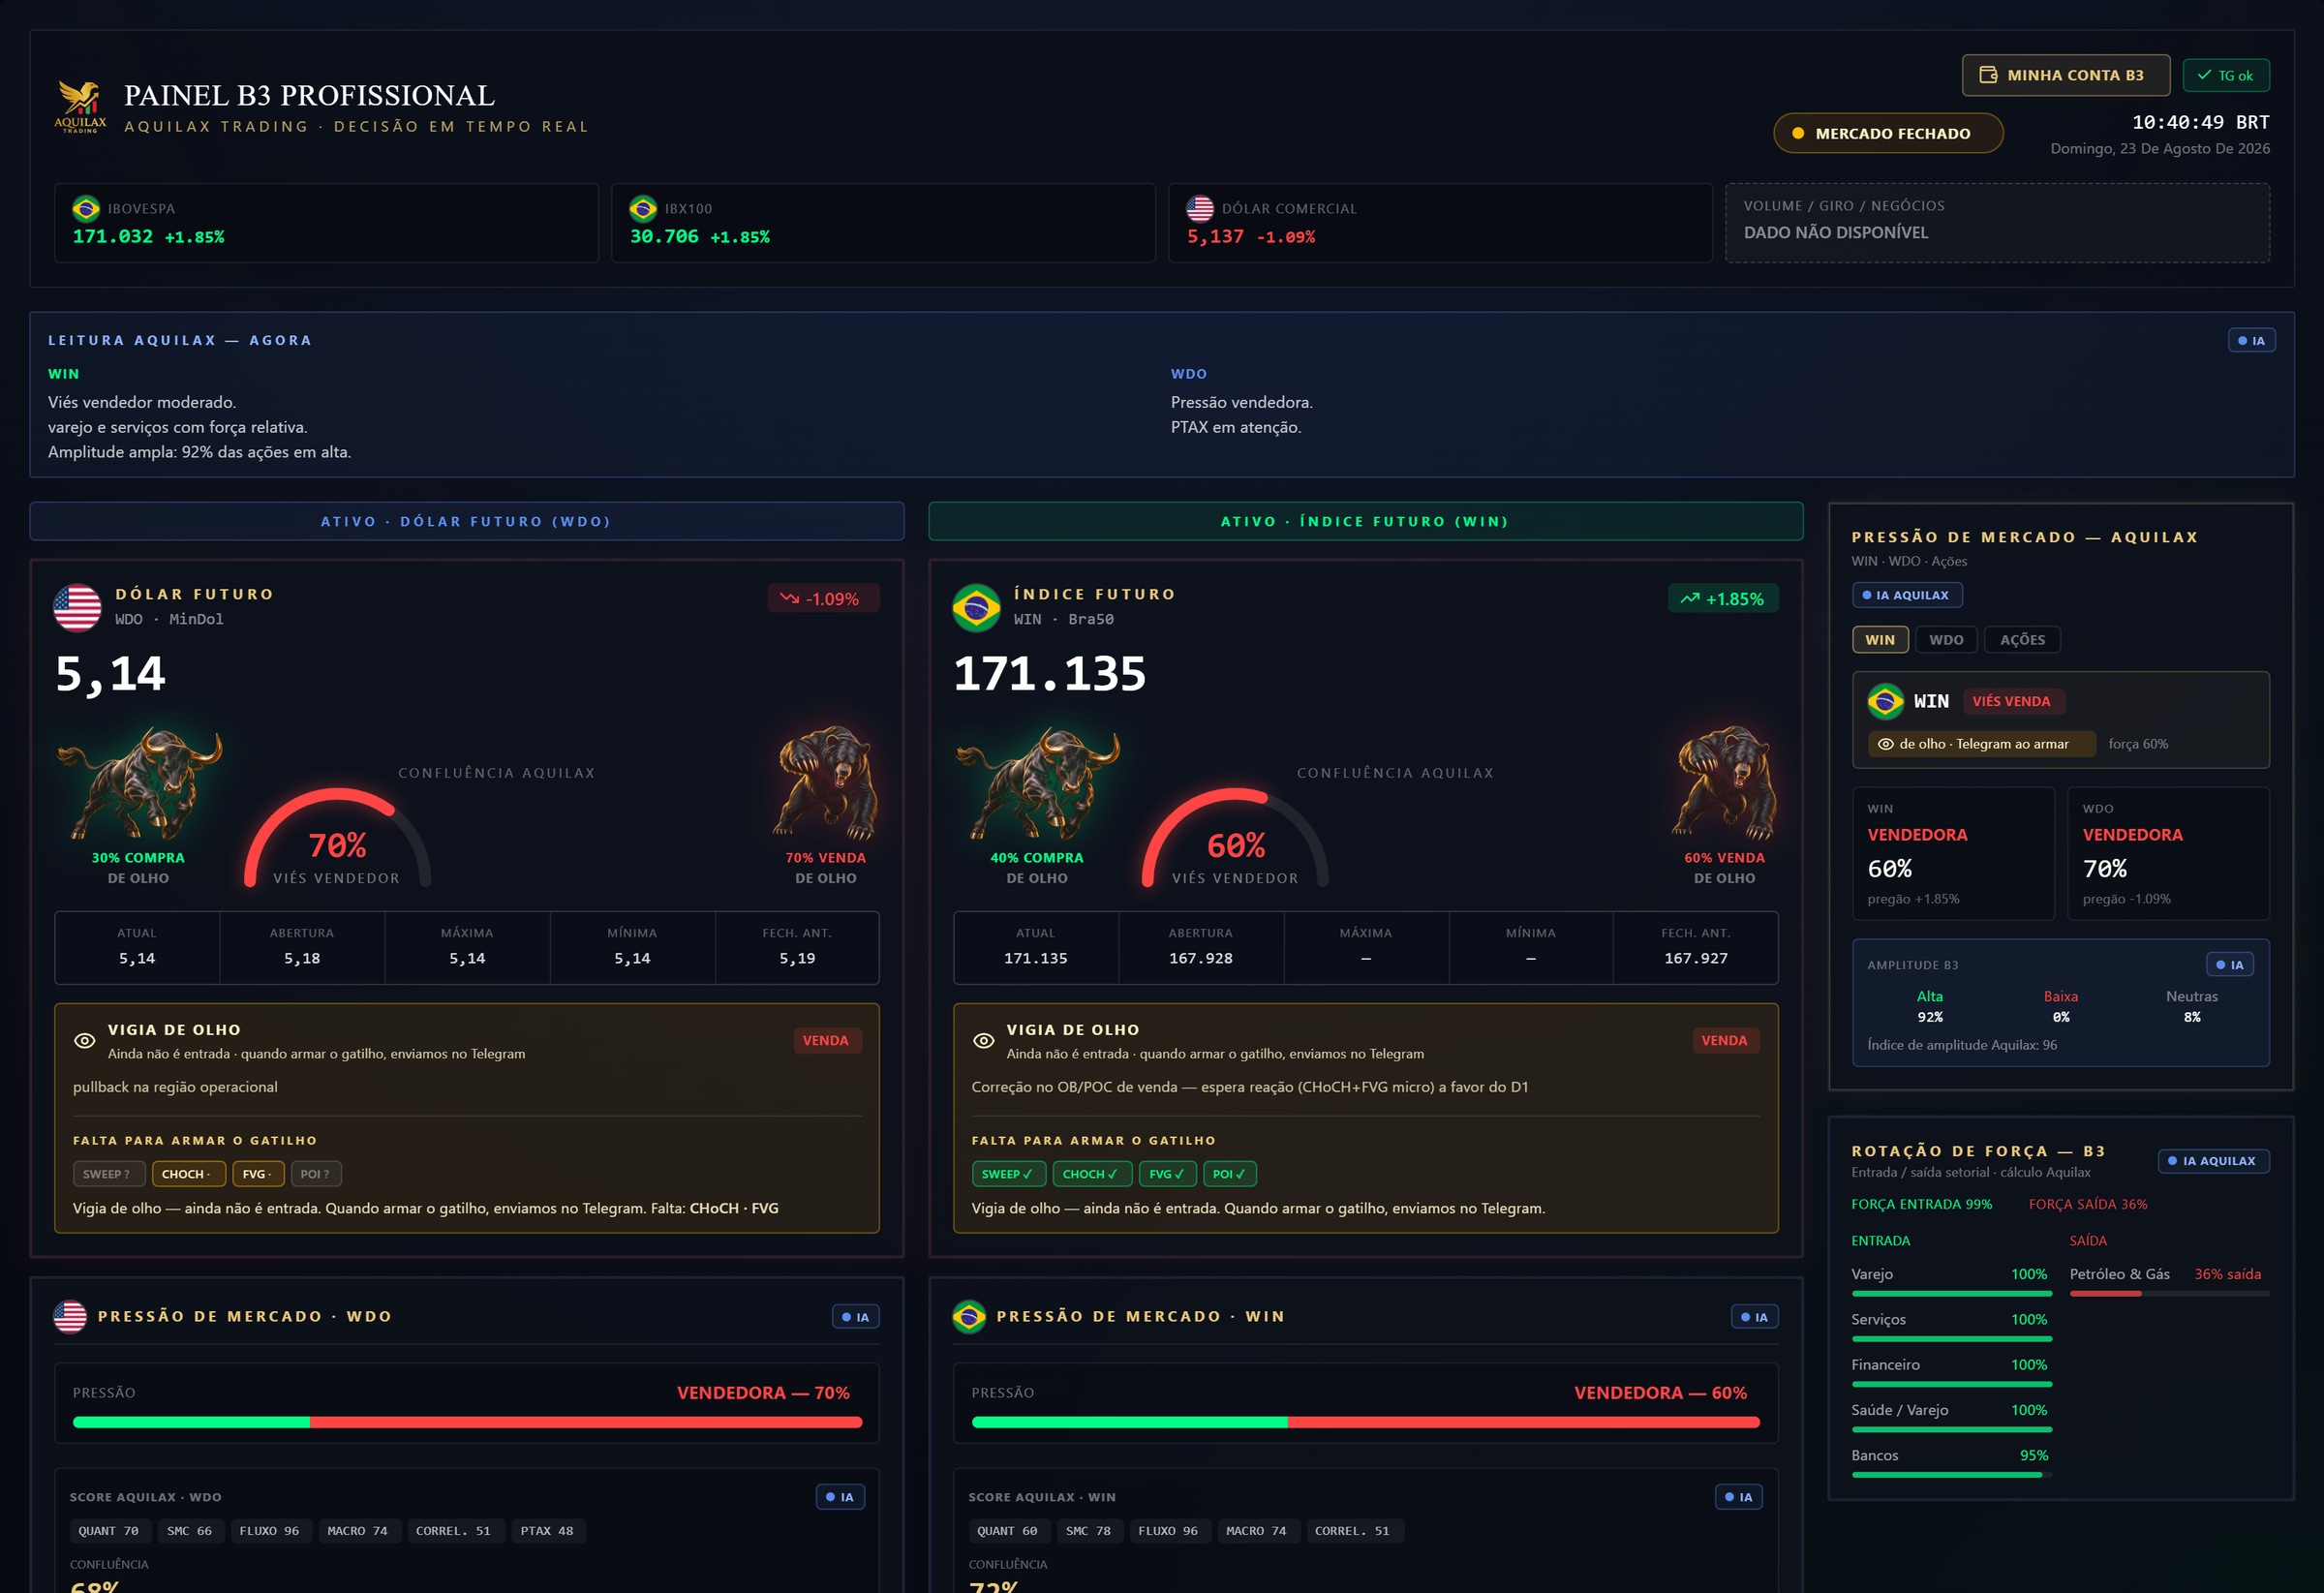Click the US flag beside Dólar Futuro title
The image size is (2324, 1593).
tap(77, 607)
